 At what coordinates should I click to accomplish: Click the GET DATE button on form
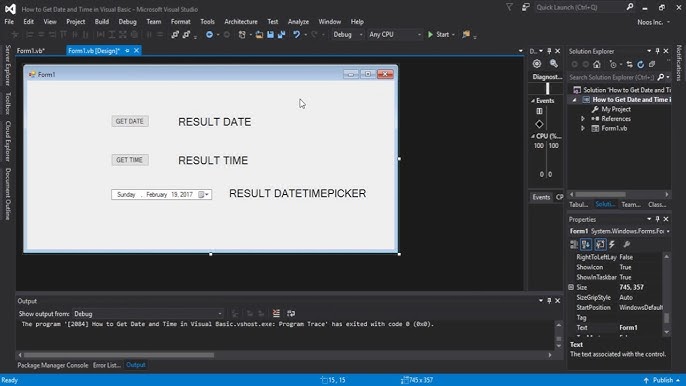click(x=130, y=121)
